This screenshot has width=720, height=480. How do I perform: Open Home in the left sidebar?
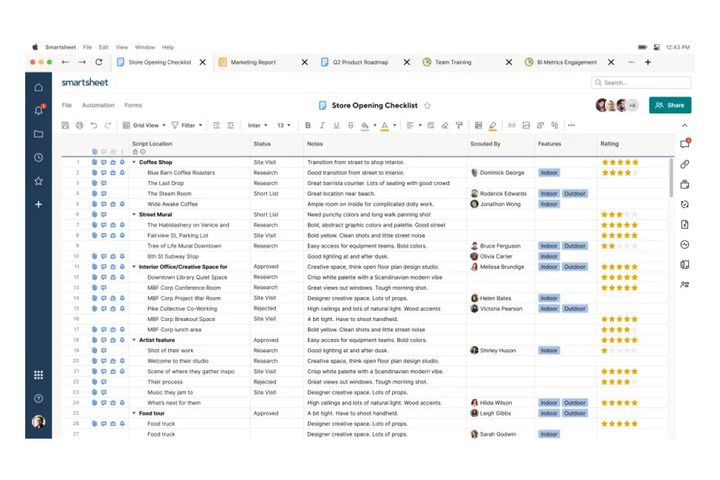coord(39,87)
